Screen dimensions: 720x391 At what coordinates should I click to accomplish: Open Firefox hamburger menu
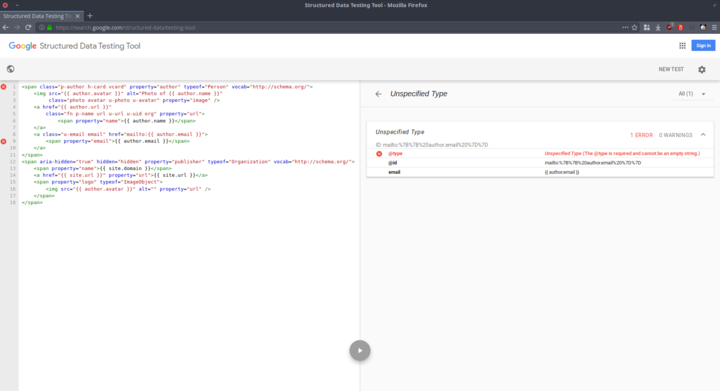click(714, 28)
